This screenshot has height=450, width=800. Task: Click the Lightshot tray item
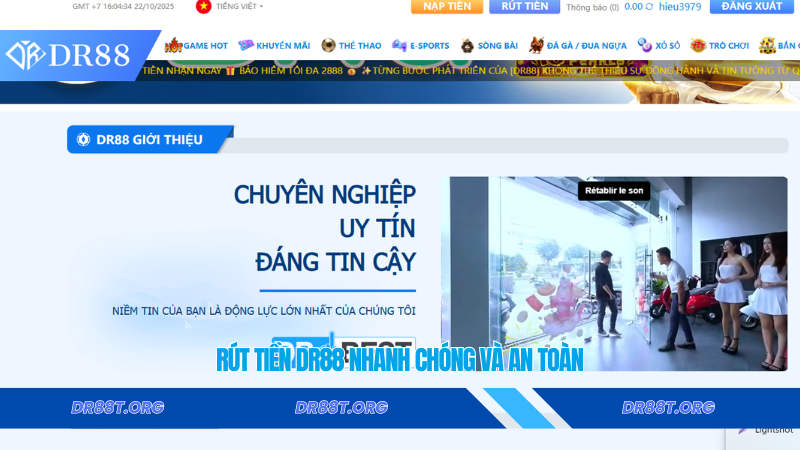click(764, 431)
